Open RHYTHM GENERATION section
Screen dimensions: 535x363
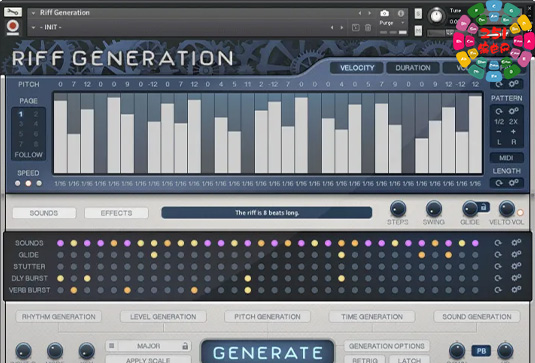59,317
